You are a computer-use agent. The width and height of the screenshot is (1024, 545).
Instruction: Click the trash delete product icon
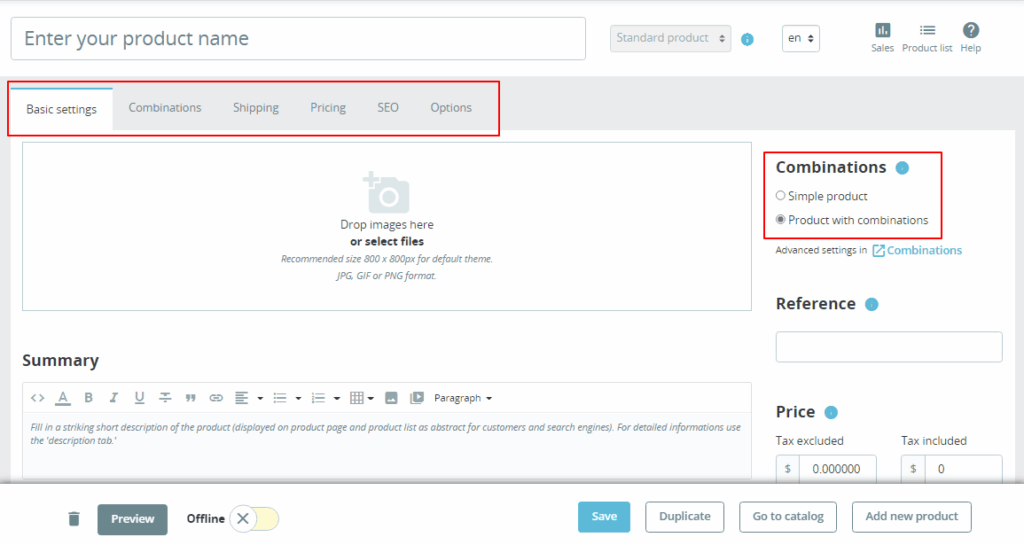coord(74,518)
